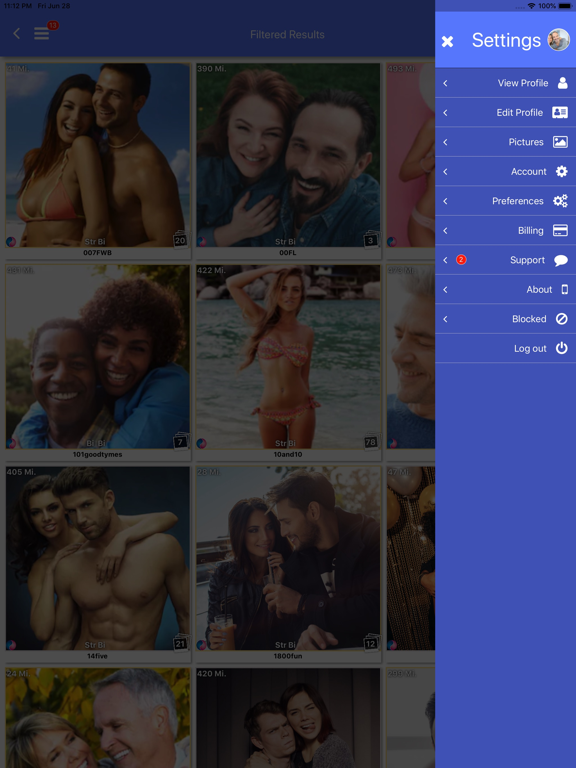Image resolution: width=576 pixels, height=768 pixels.
Task: Expand Edit Profile with its chevron
Action: coord(445,113)
